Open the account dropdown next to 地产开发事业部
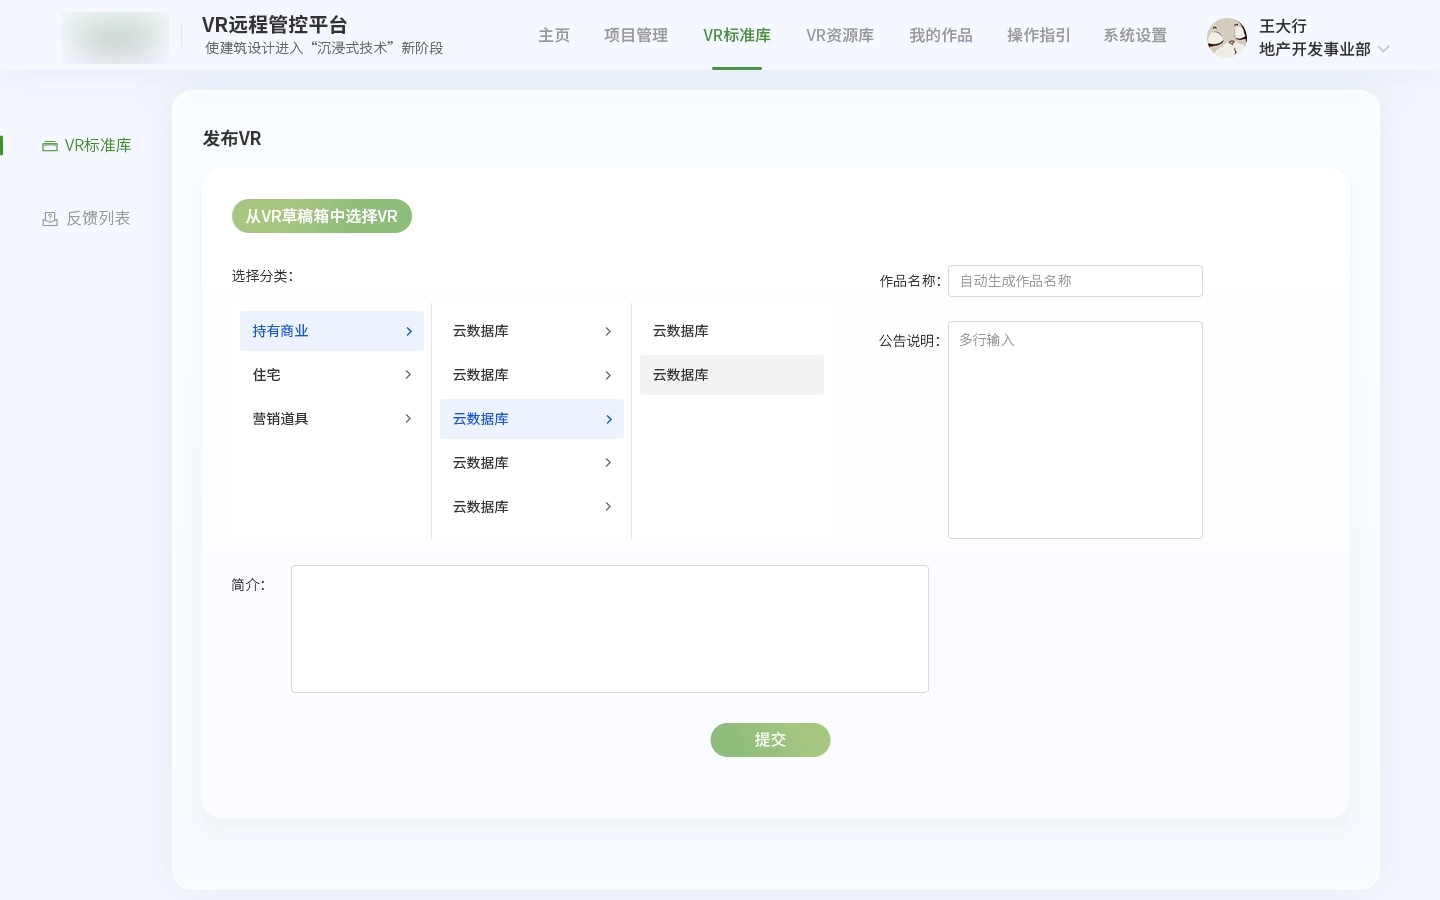 tap(1384, 49)
